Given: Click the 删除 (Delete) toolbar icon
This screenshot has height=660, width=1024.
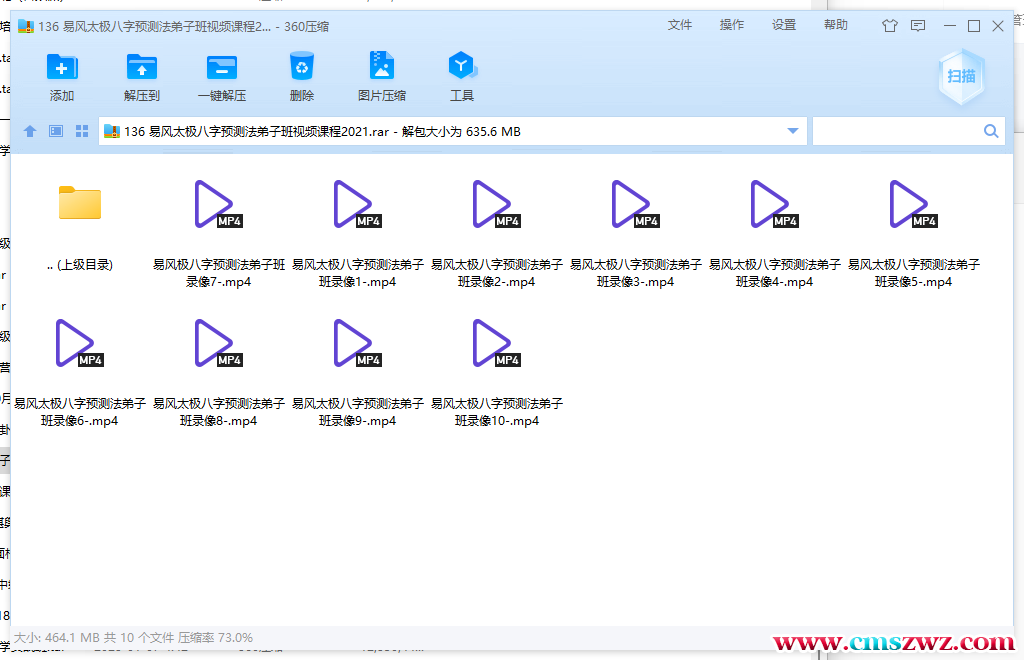Looking at the screenshot, I should [x=302, y=75].
